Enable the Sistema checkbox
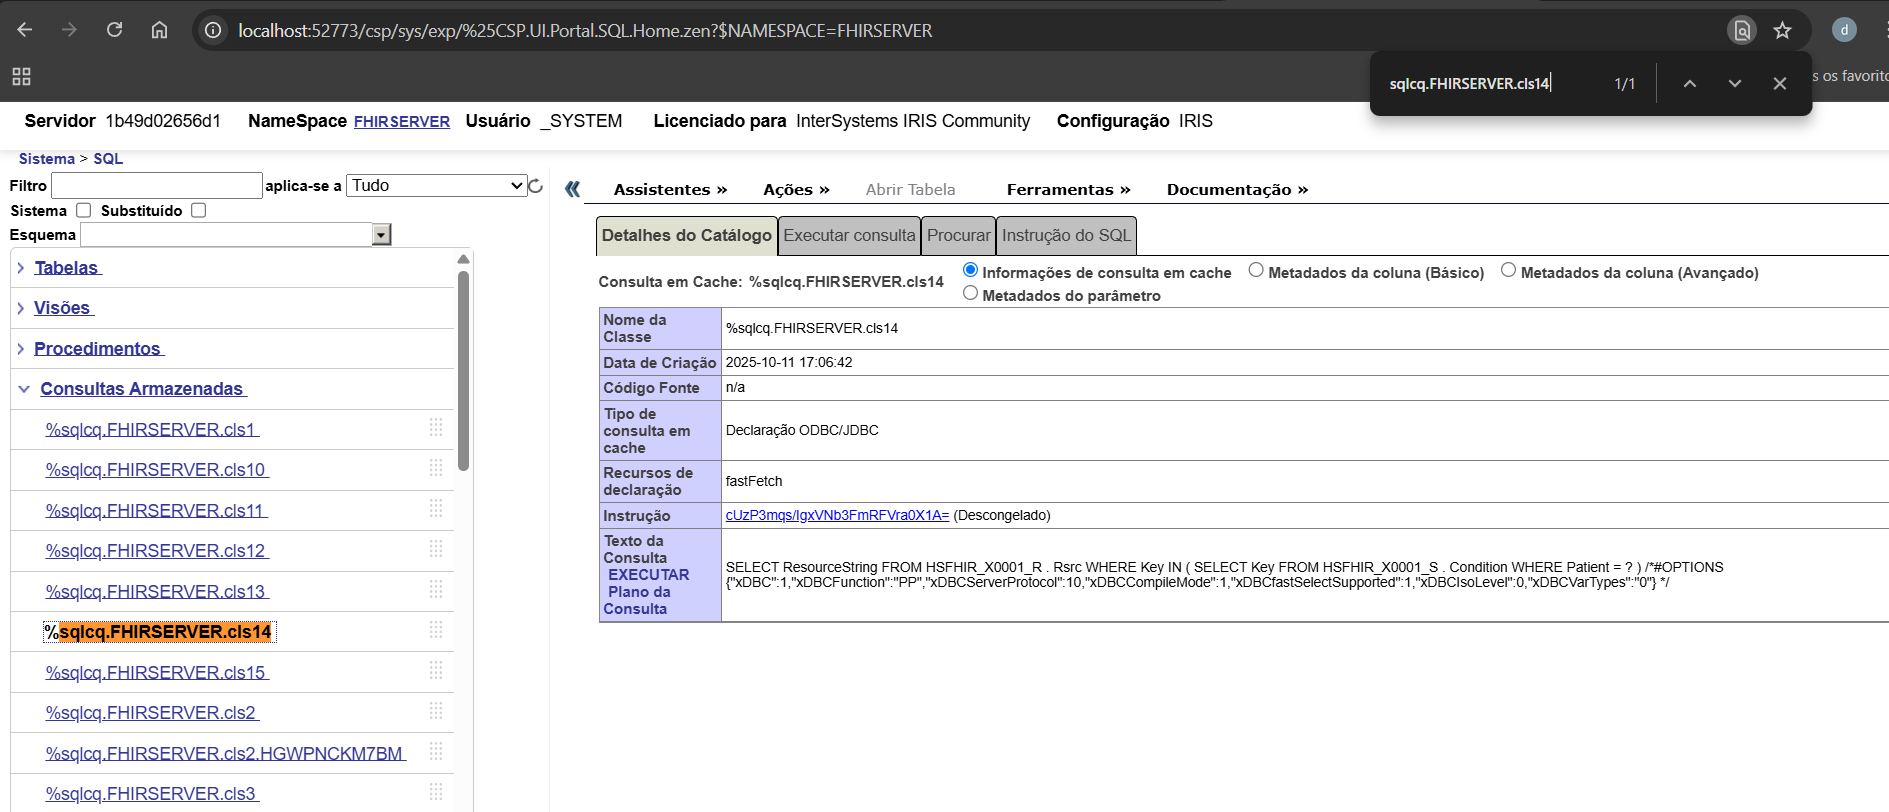 coord(84,210)
